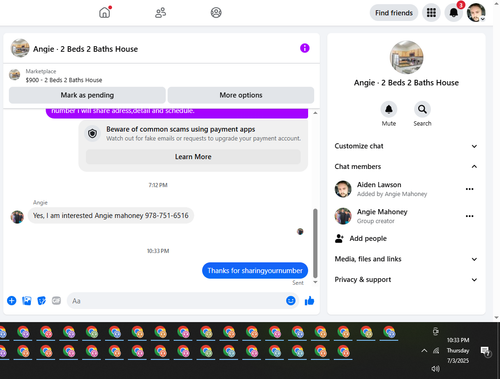Open the plus more actions icon
The image size is (500, 379).
[12, 301]
